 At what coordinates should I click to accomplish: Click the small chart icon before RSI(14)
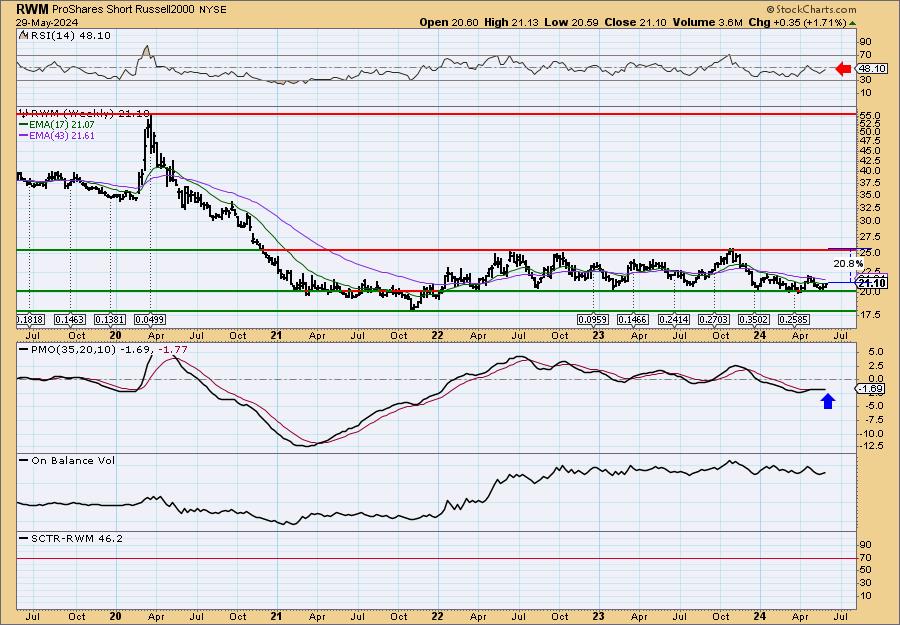tap(23, 35)
